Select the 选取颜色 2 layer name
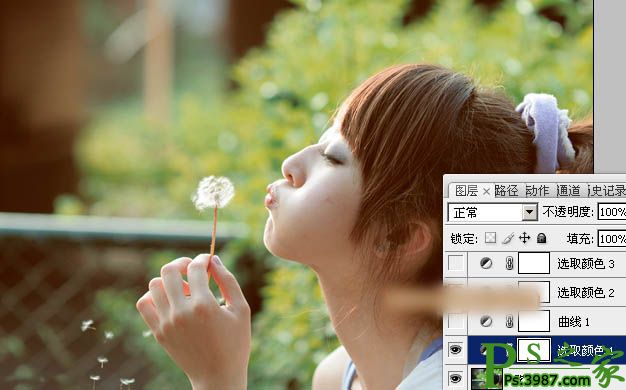The width and height of the screenshot is (626, 390). [586, 293]
